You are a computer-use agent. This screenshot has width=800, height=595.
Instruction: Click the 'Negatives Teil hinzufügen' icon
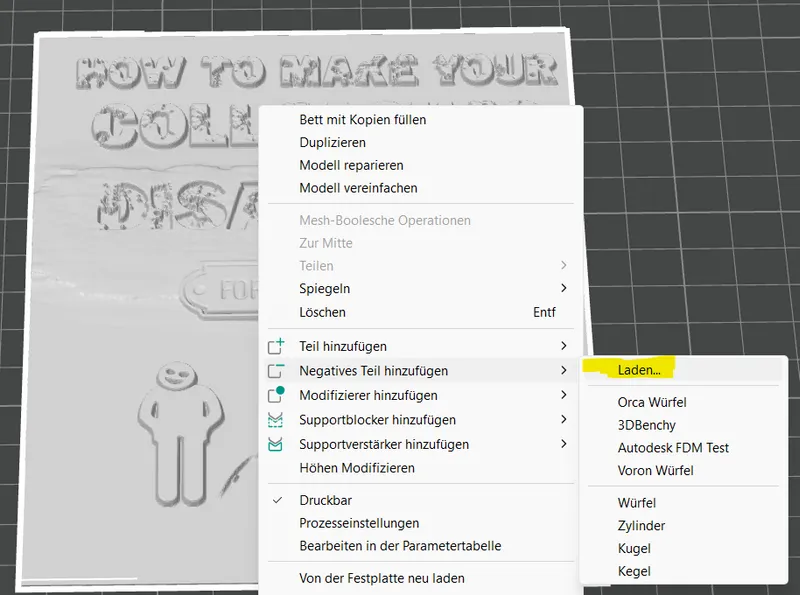coord(277,371)
